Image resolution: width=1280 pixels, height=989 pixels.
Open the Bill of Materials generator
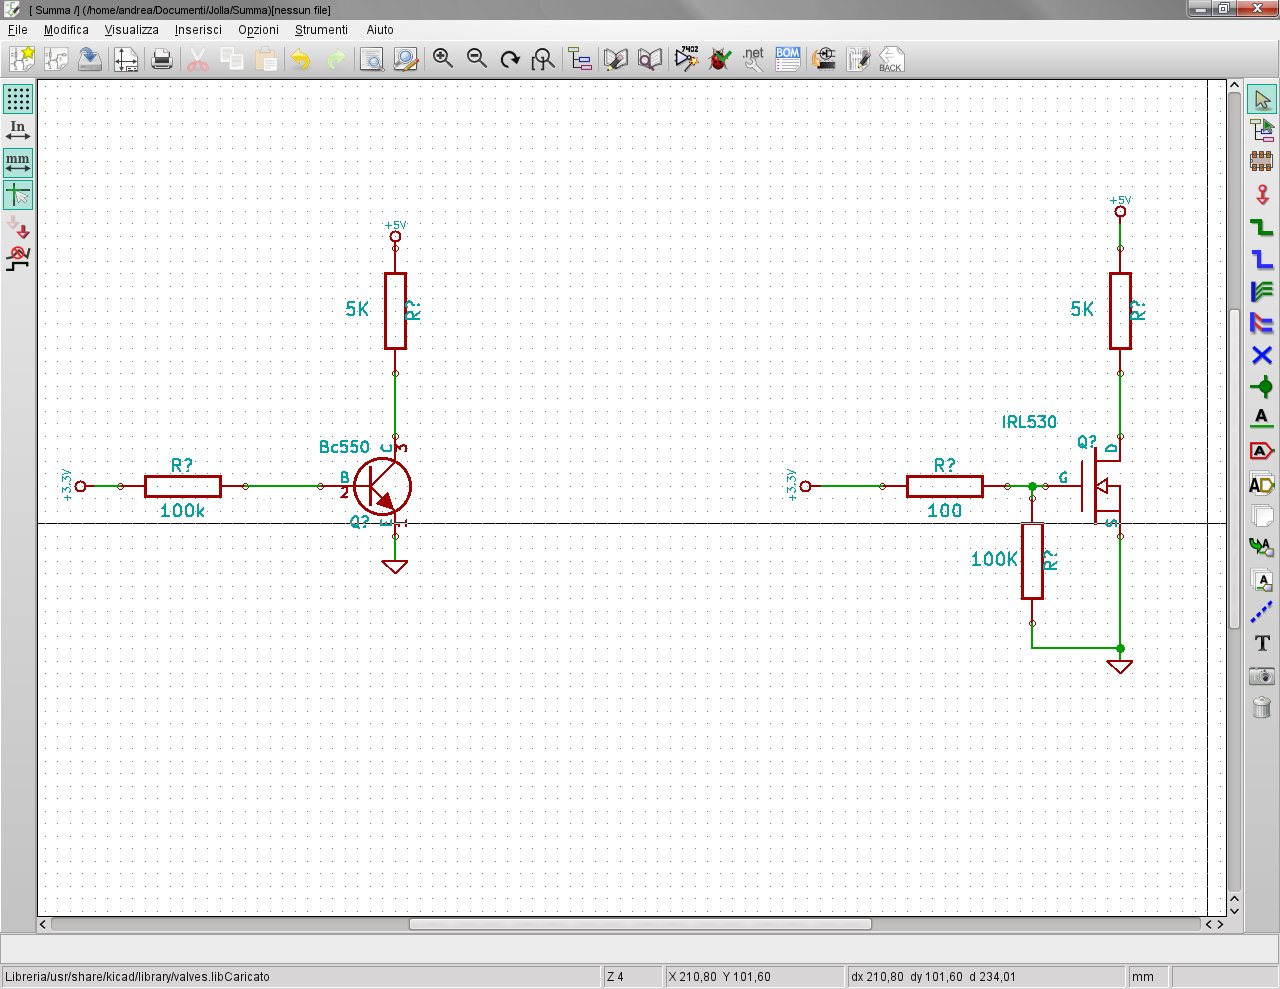pyautogui.click(x=787, y=59)
